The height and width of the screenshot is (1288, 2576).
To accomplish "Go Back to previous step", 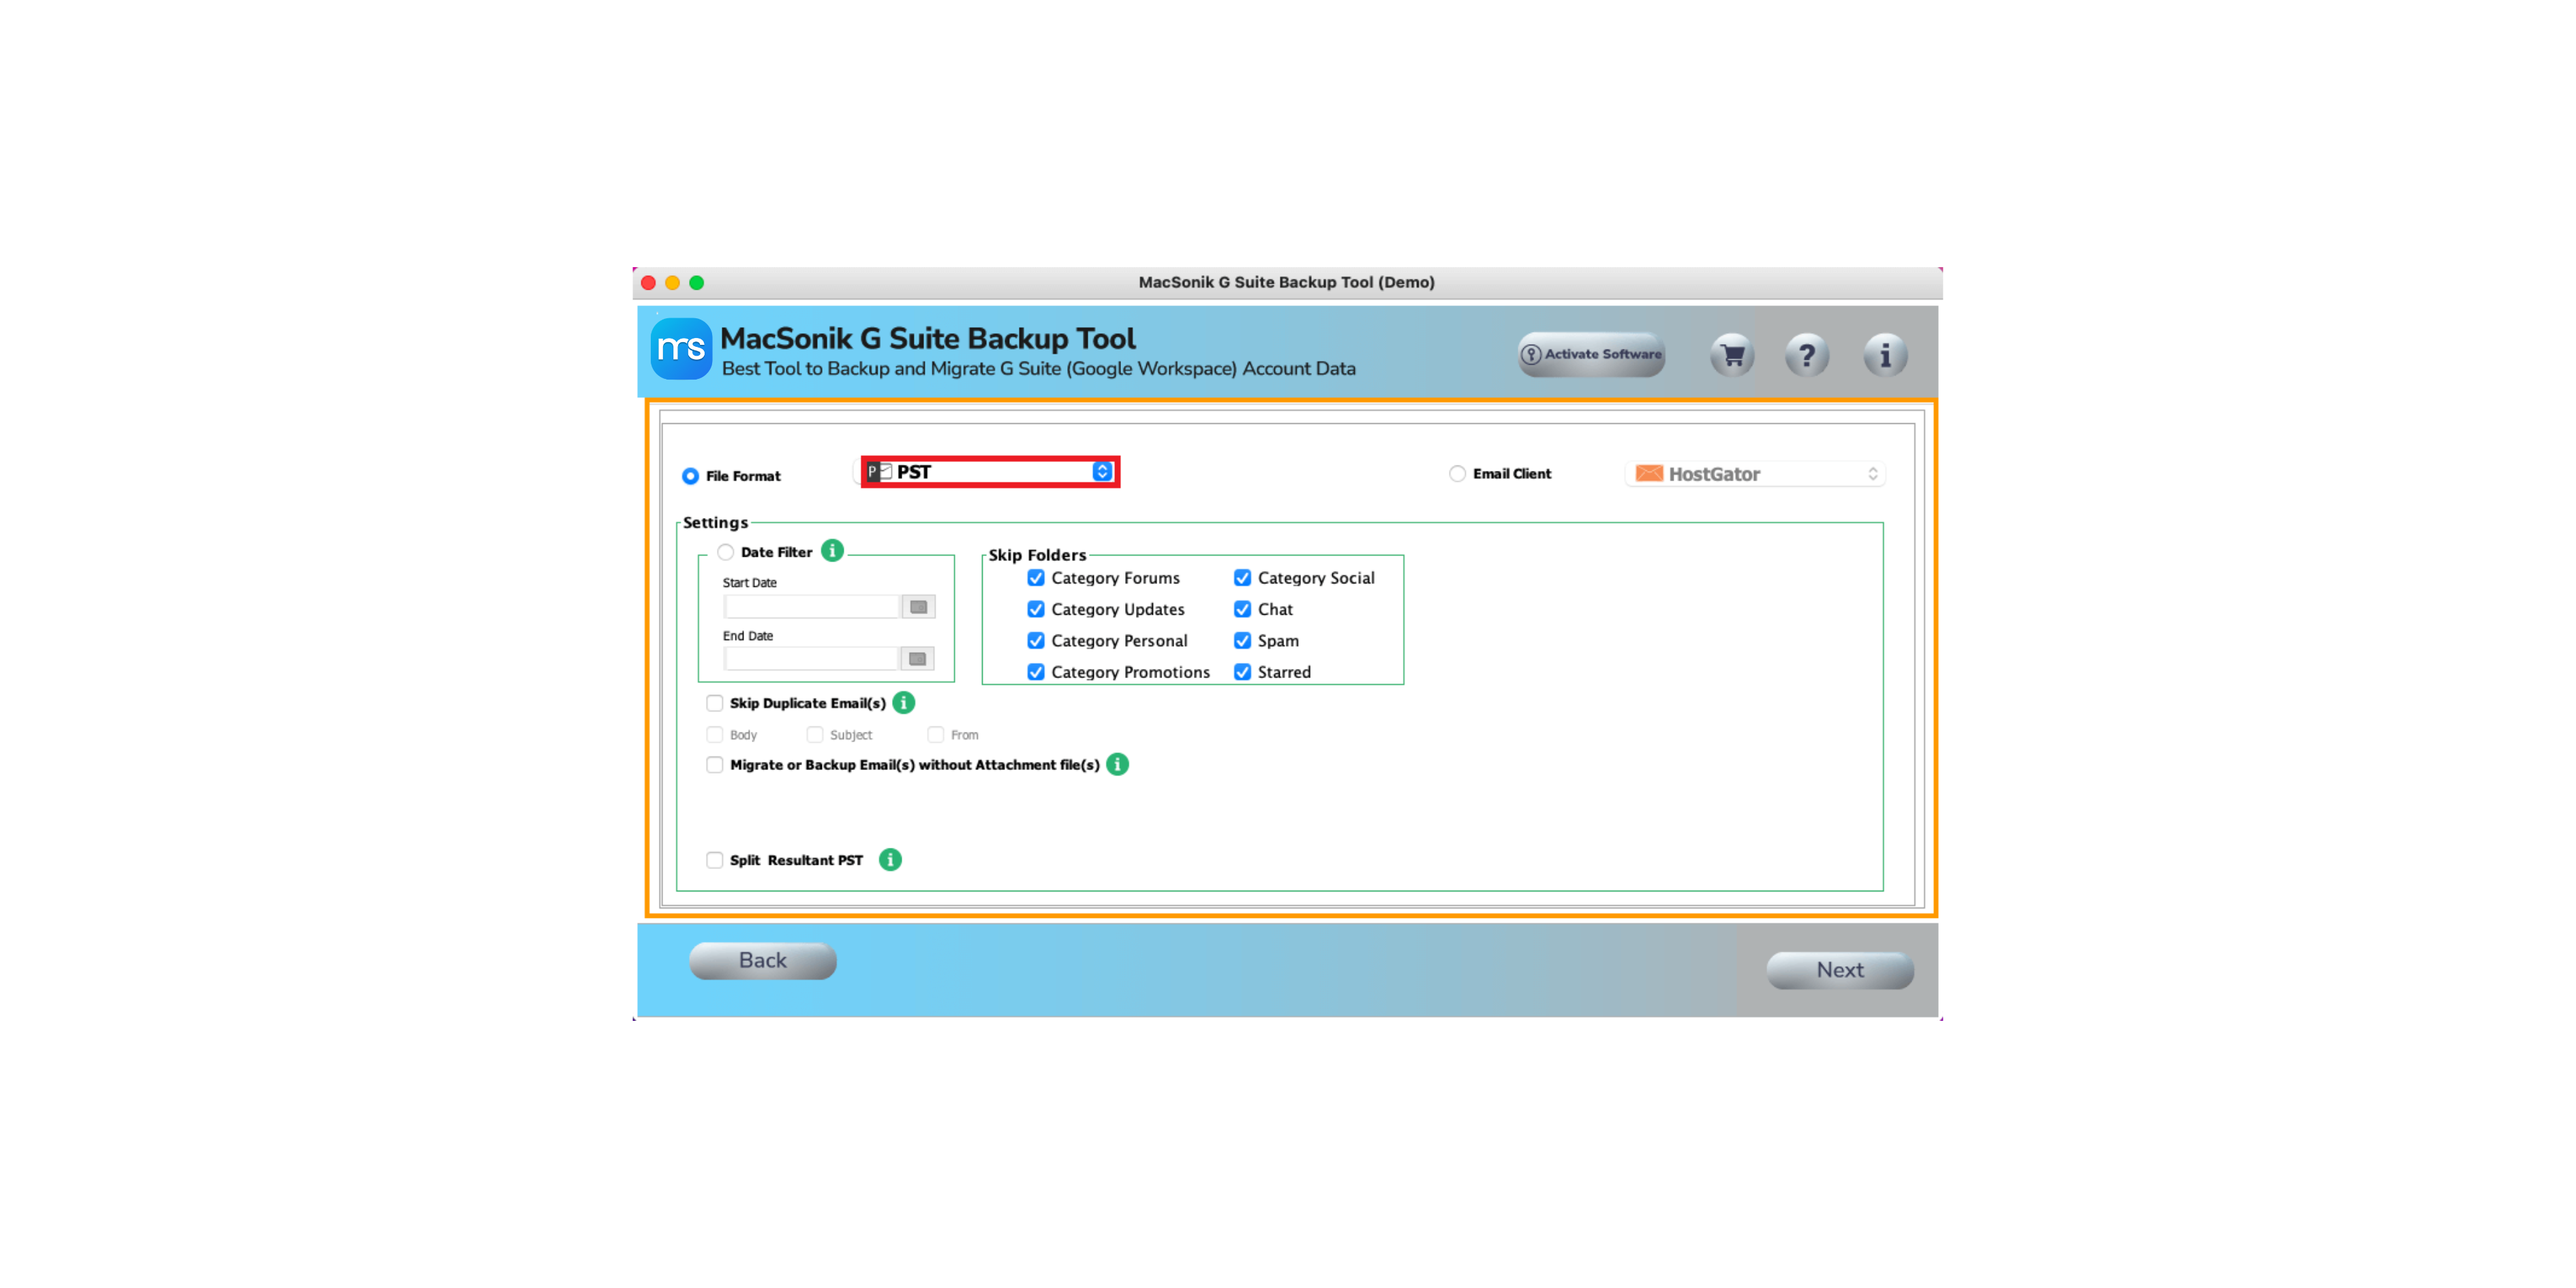I will pos(762,961).
